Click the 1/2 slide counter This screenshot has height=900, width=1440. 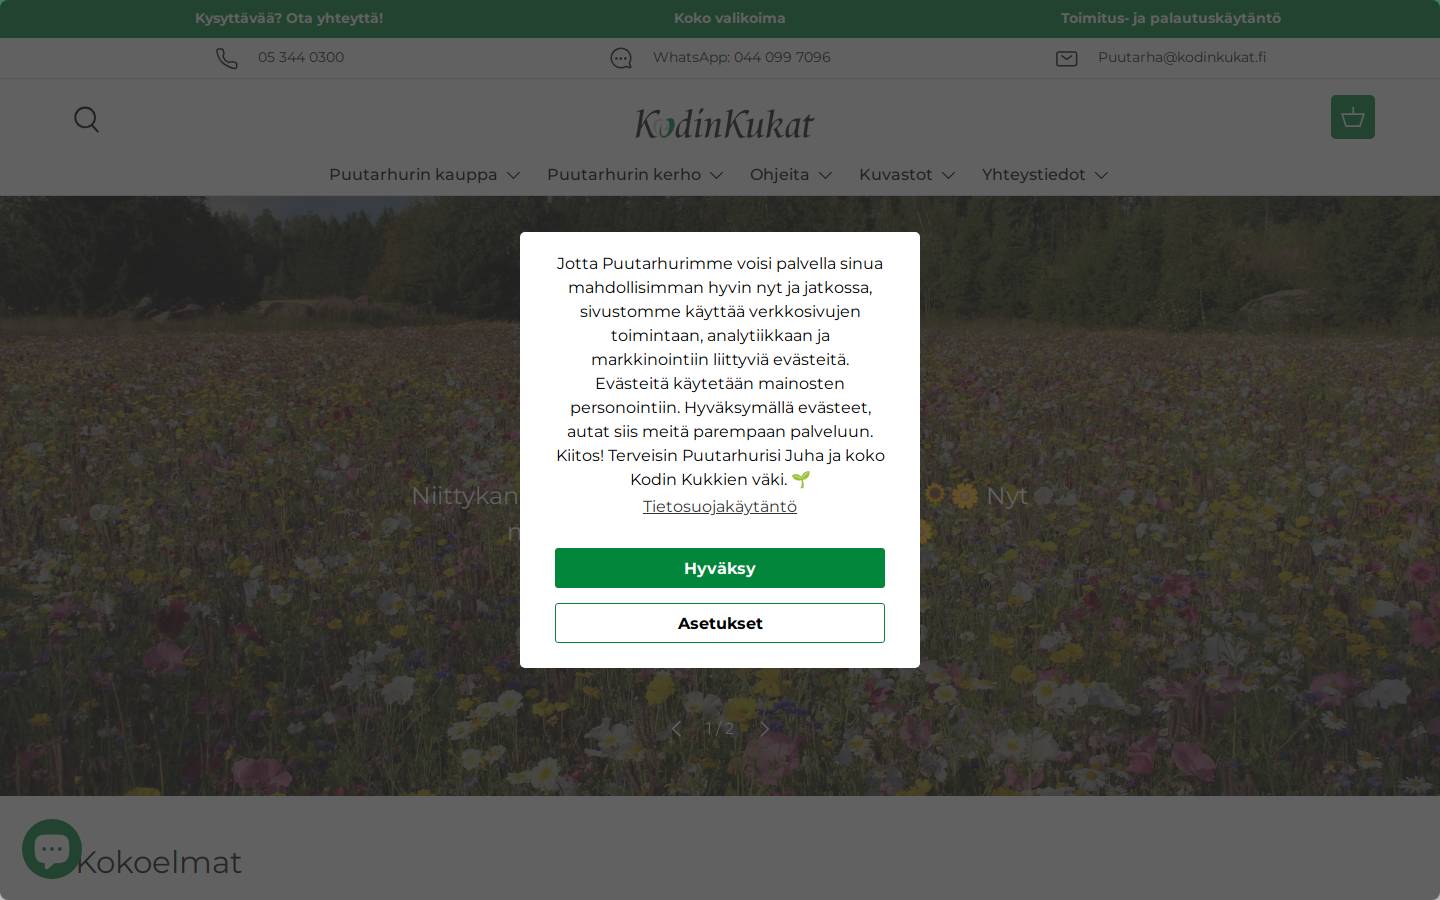pyautogui.click(x=720, y=729)
